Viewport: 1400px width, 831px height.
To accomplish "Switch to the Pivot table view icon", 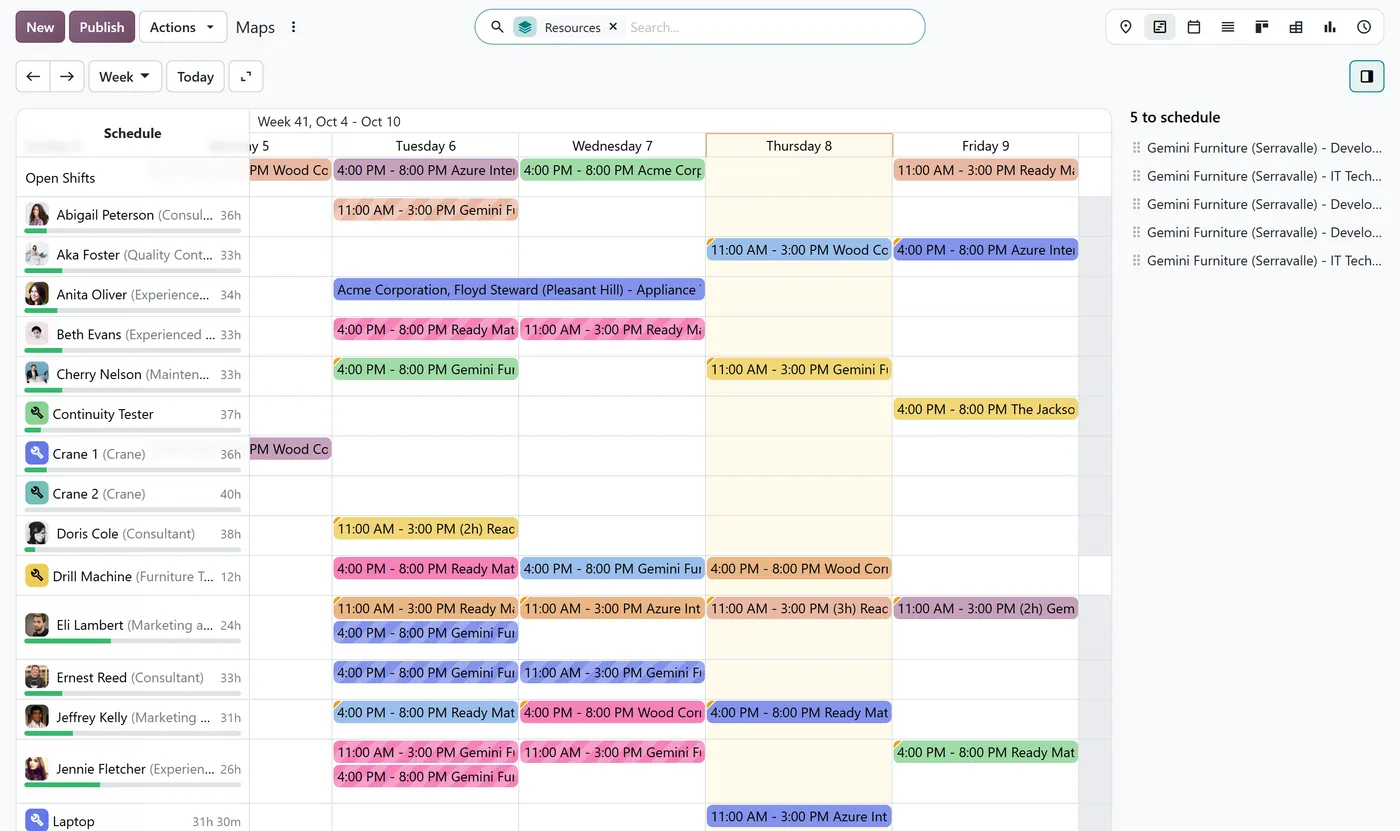I will 1296,27.
